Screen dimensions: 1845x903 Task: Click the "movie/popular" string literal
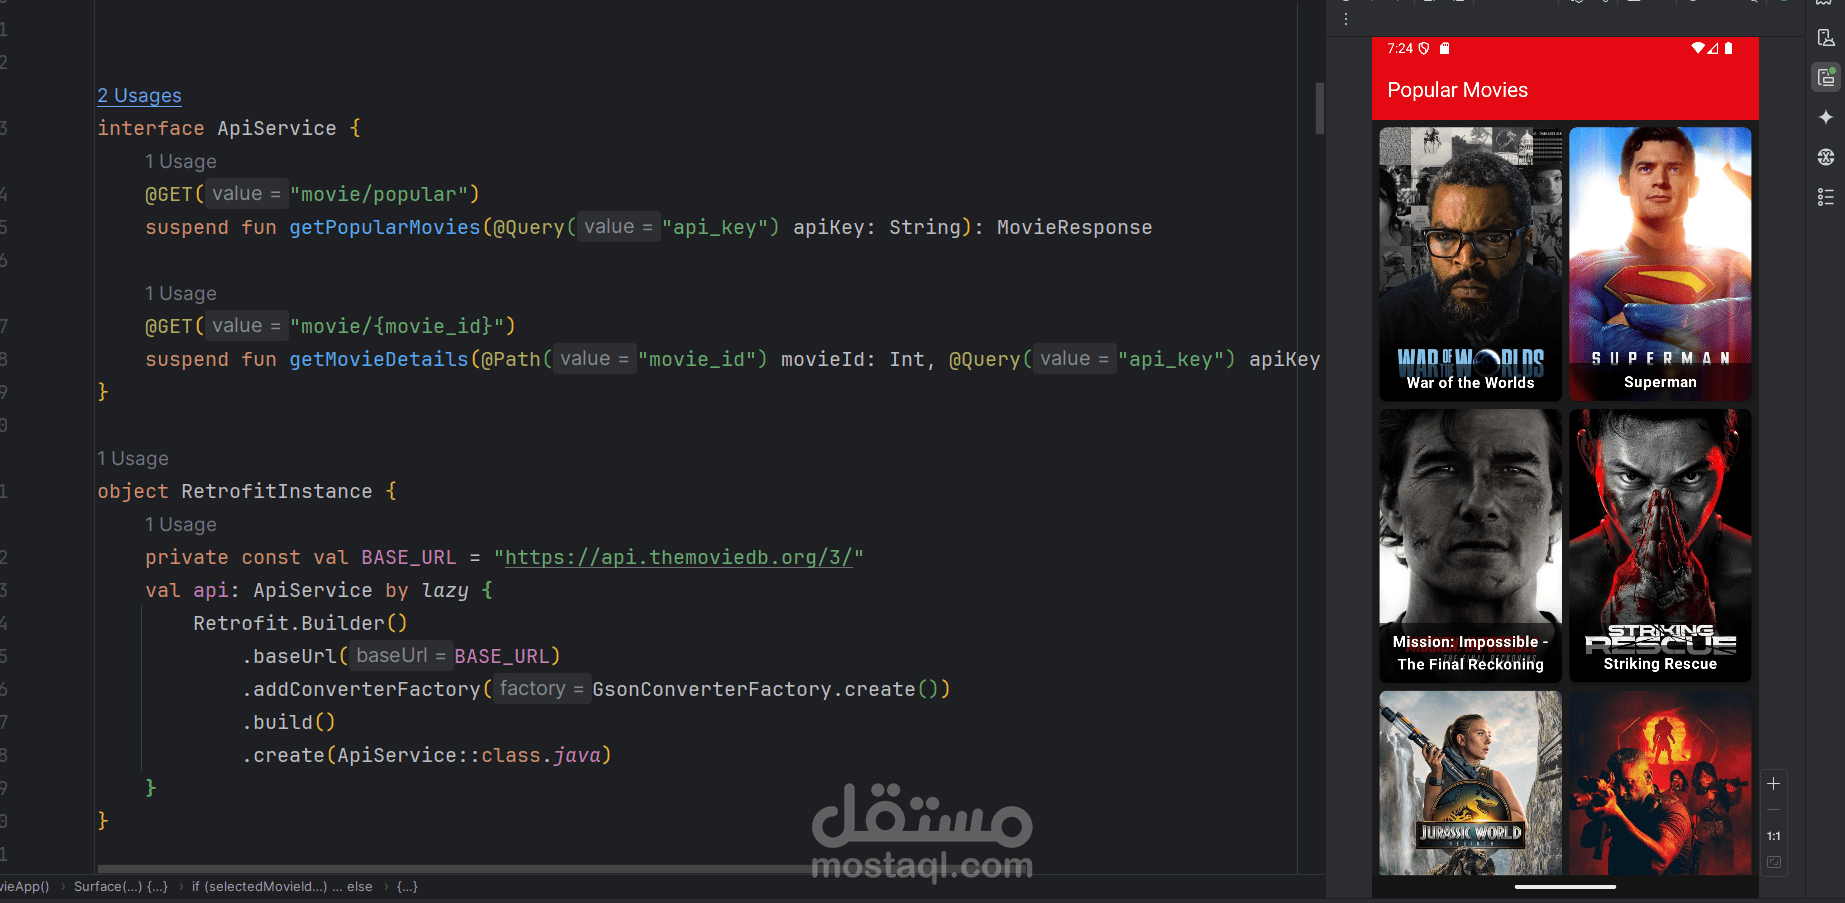coord(379,194)
